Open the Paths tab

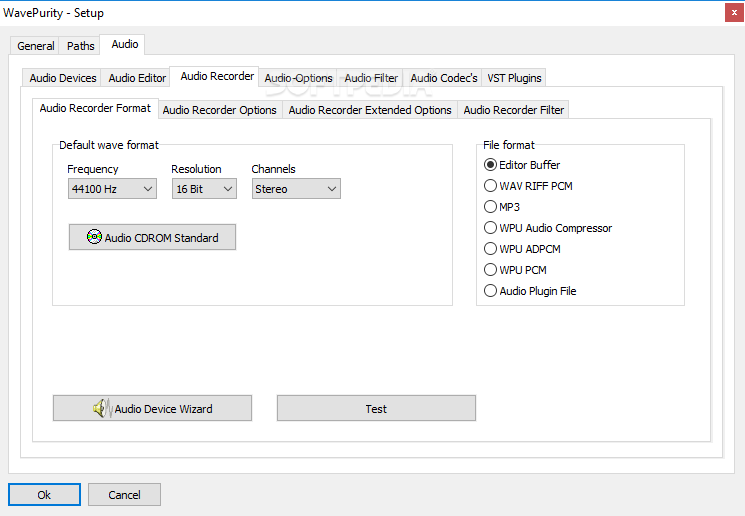[80, 46]
